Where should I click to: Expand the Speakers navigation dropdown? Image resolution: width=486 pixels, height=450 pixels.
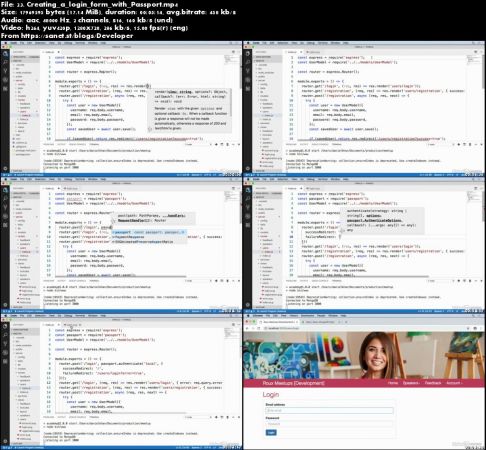(x=411, y=383)
